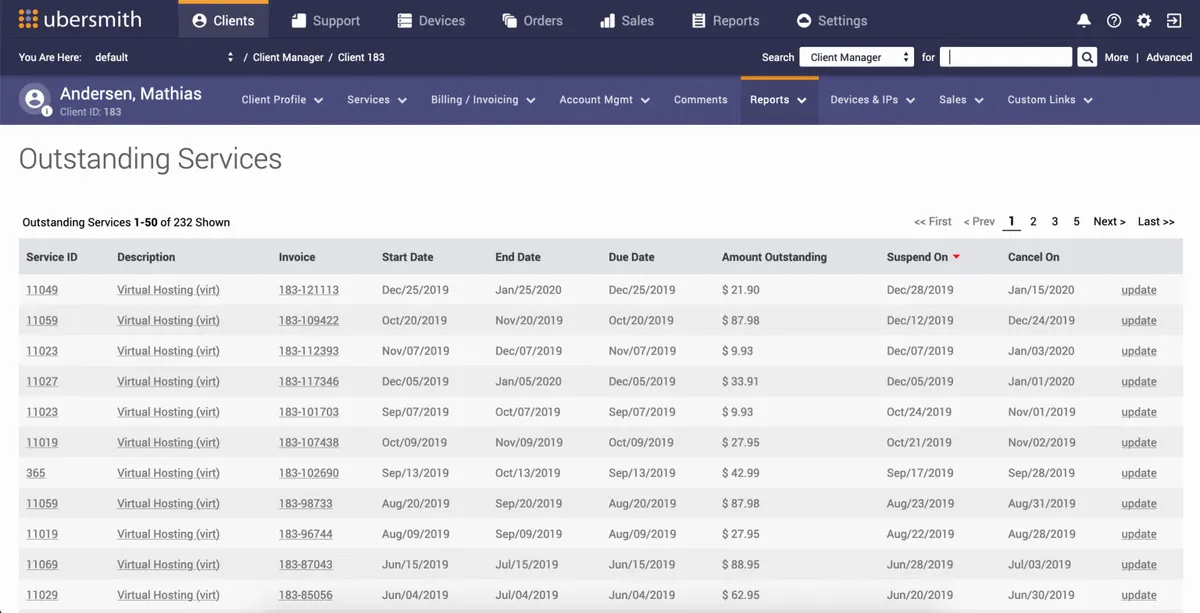1200x613 pixels.
Task: Click the magnifying glass search icon
Action: (x=1087, y=57)
